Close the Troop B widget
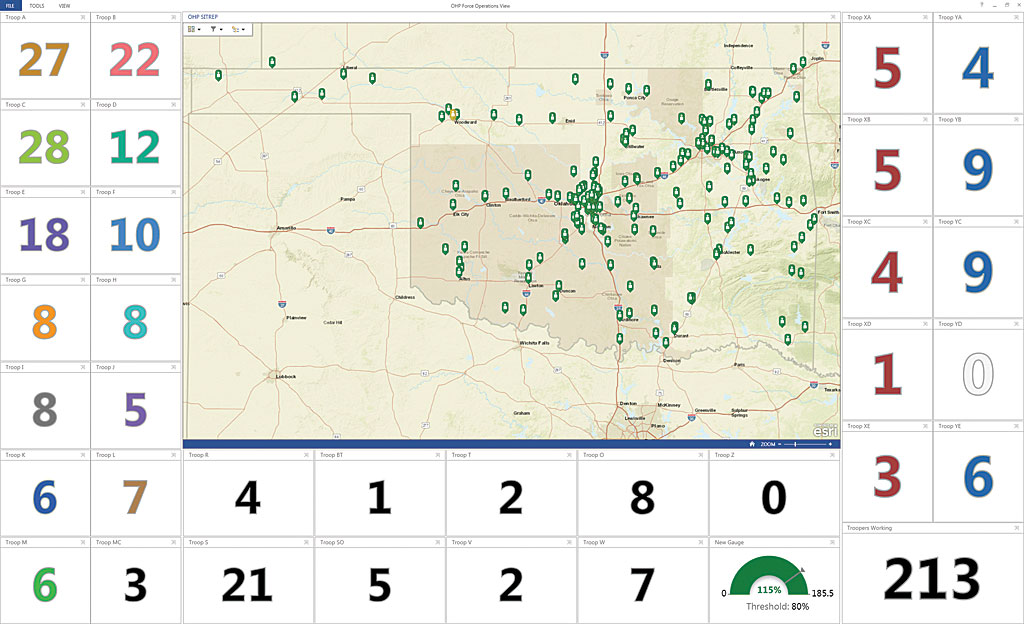The height and width of the screenshot is (624, 1024). [x=174, y=18]
